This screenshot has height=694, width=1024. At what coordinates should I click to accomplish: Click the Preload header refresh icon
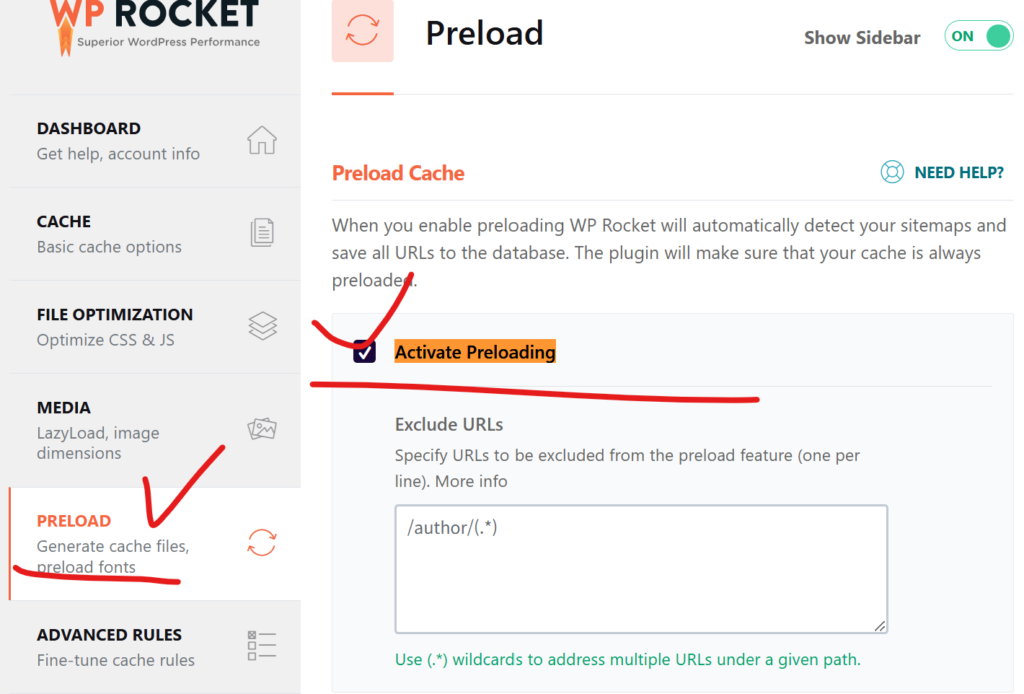[x=362, y=31]
